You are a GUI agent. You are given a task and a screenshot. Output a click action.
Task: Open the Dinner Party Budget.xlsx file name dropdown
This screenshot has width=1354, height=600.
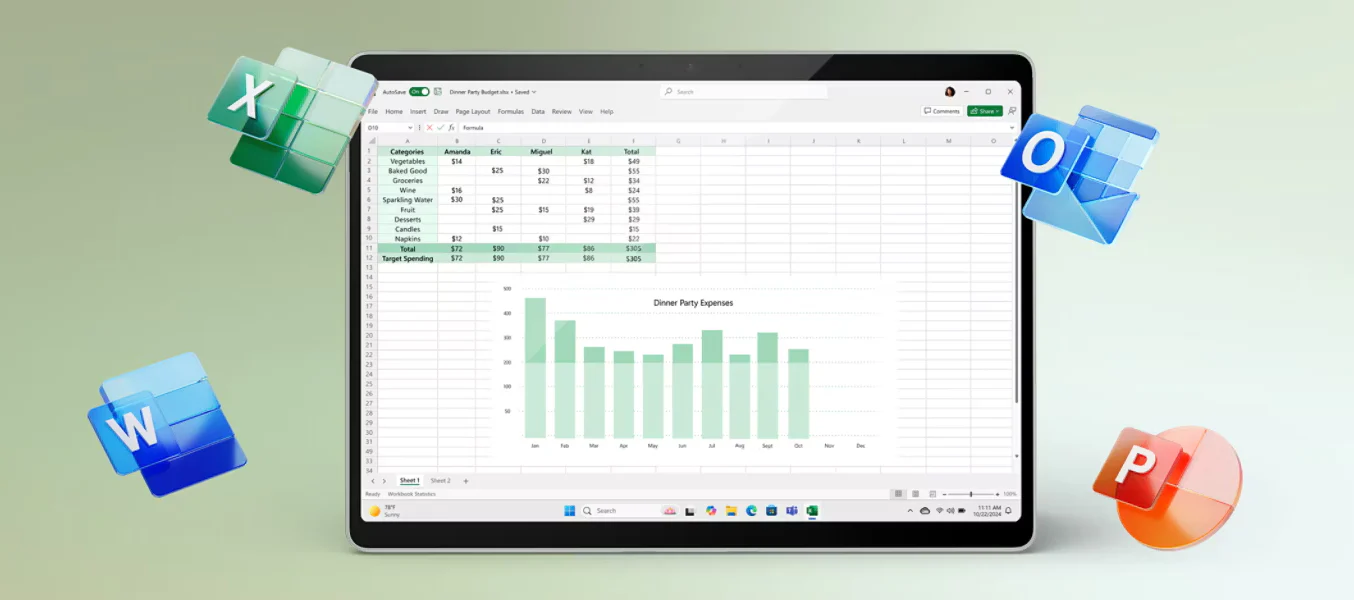(x=535, y=92)
